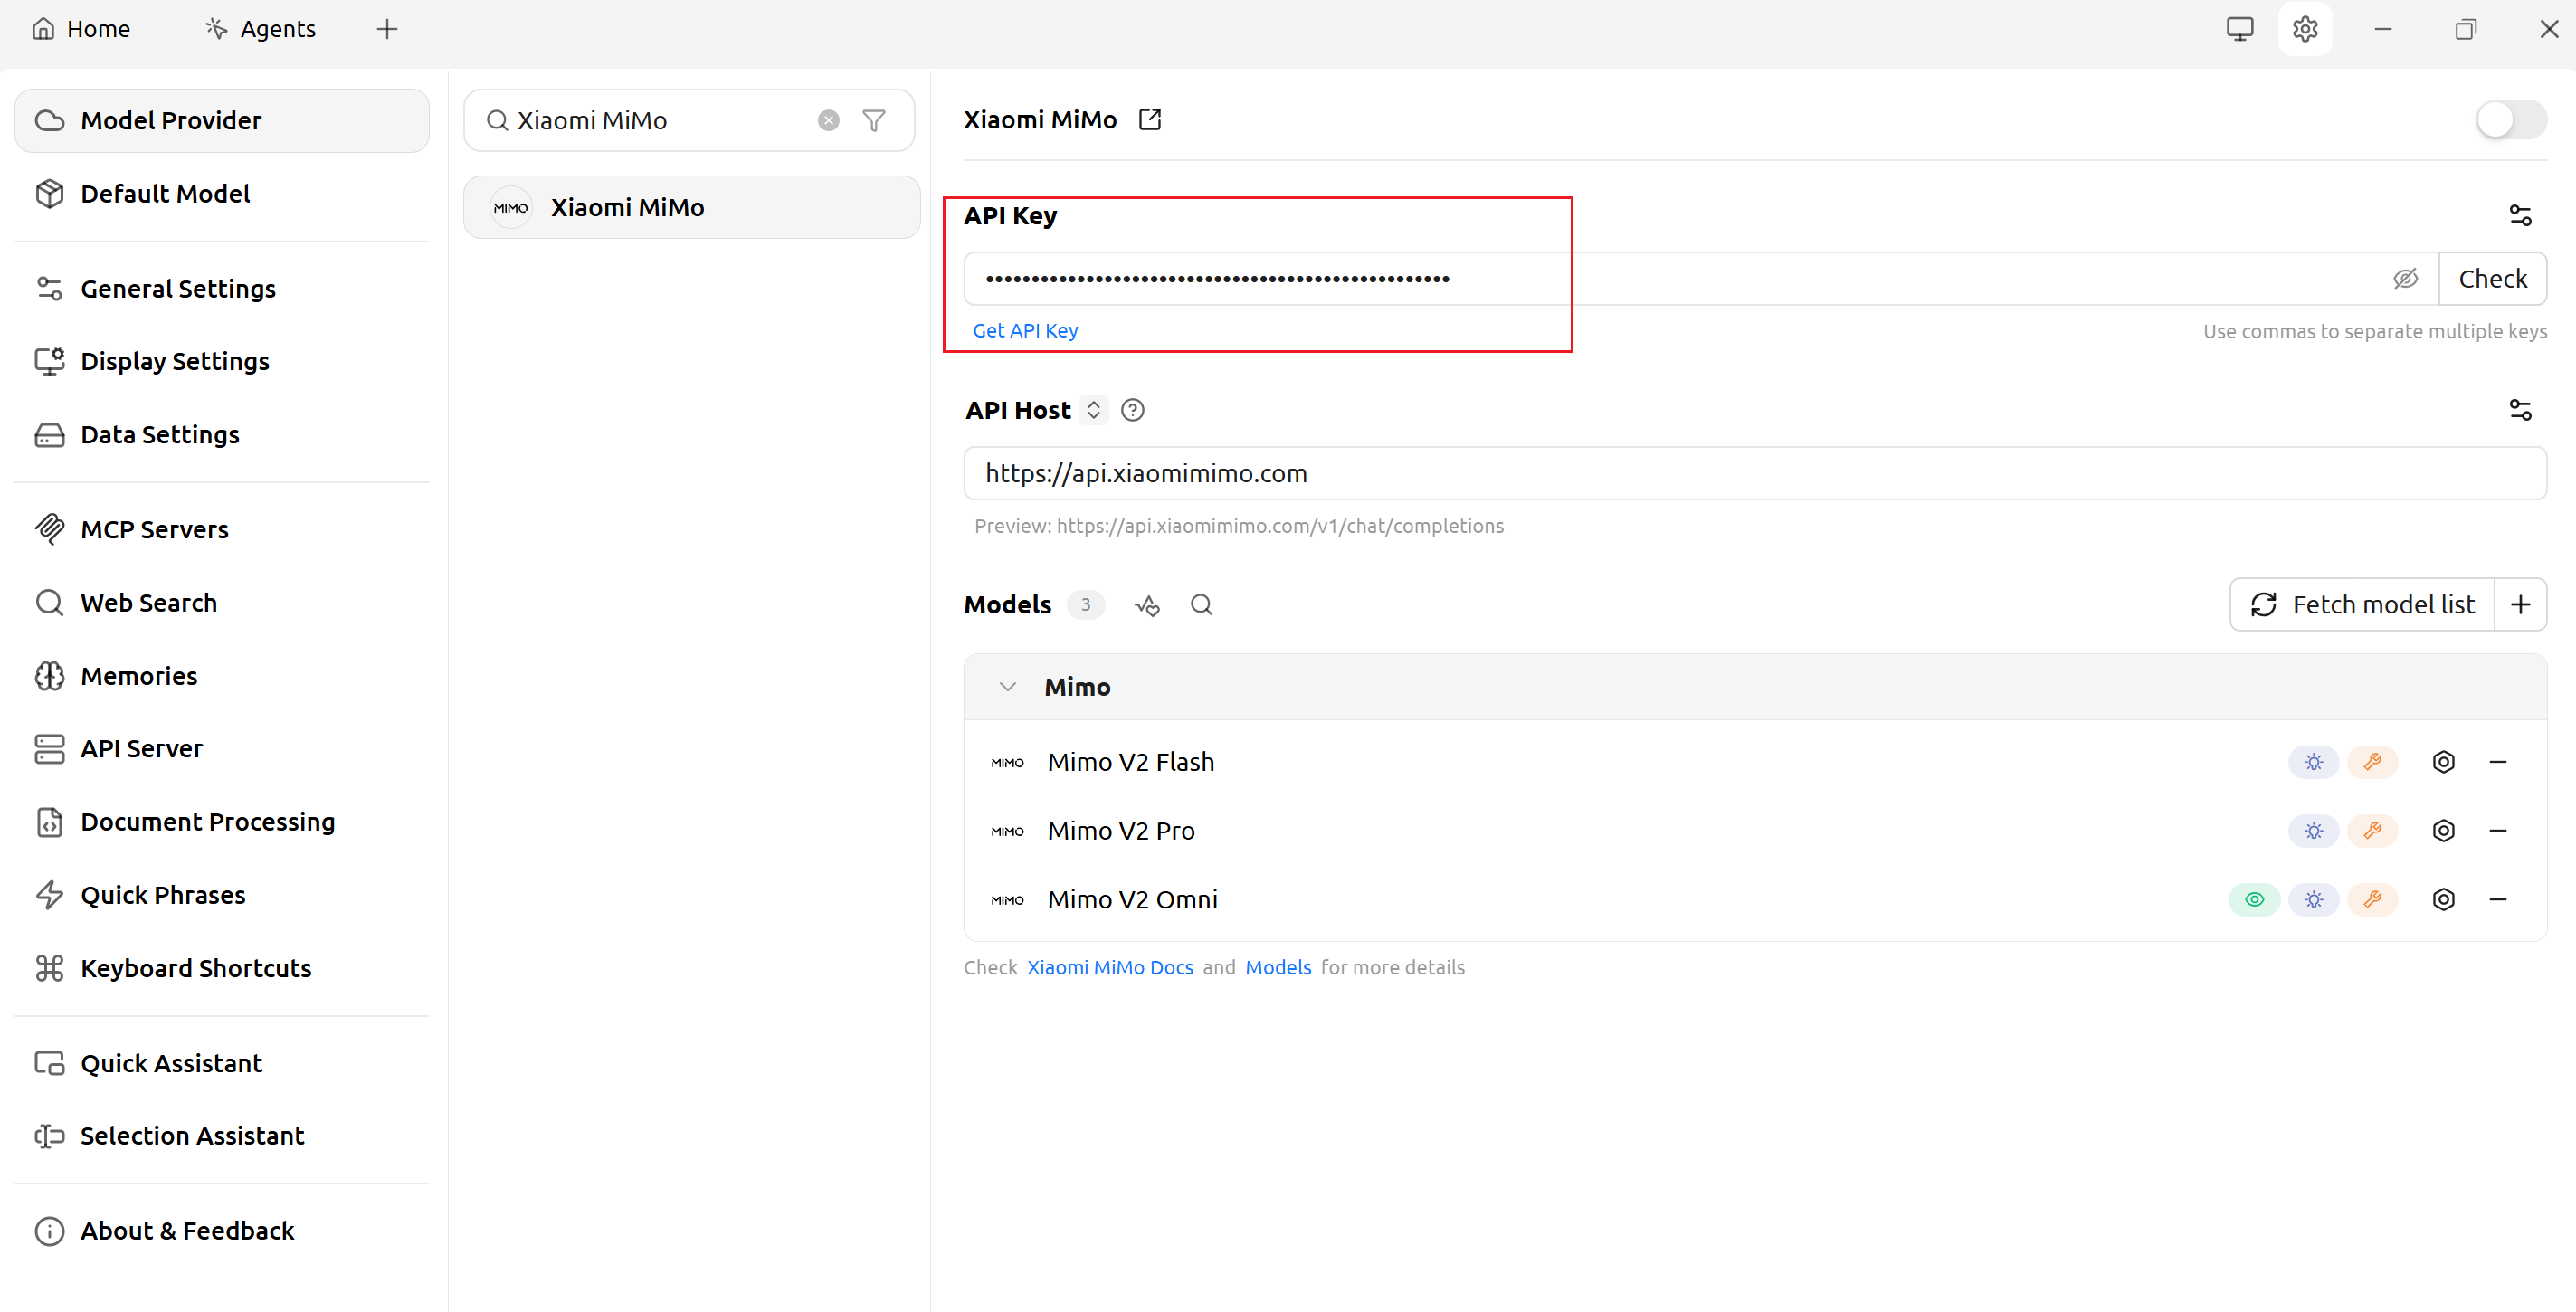2576x1312 pixels.
Task: Click Fetch model list button
Action: (2362, 605)
